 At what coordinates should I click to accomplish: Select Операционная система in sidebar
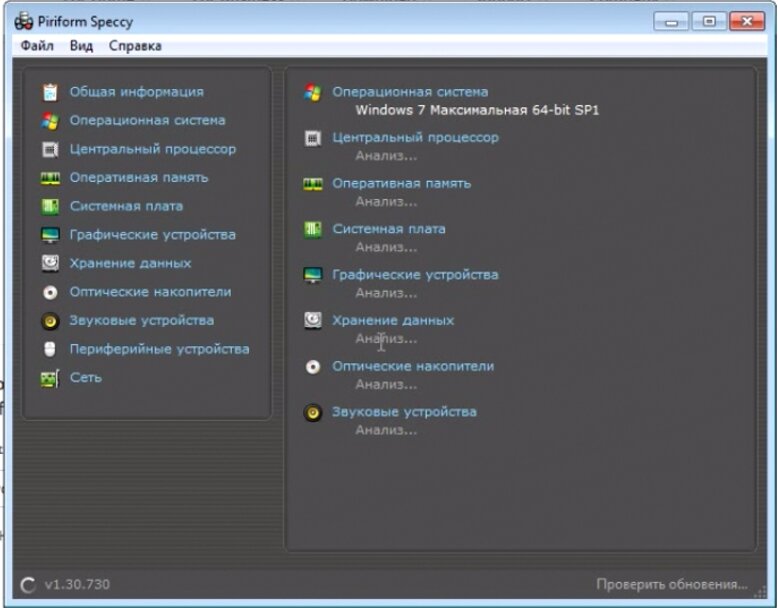point(147,120)
